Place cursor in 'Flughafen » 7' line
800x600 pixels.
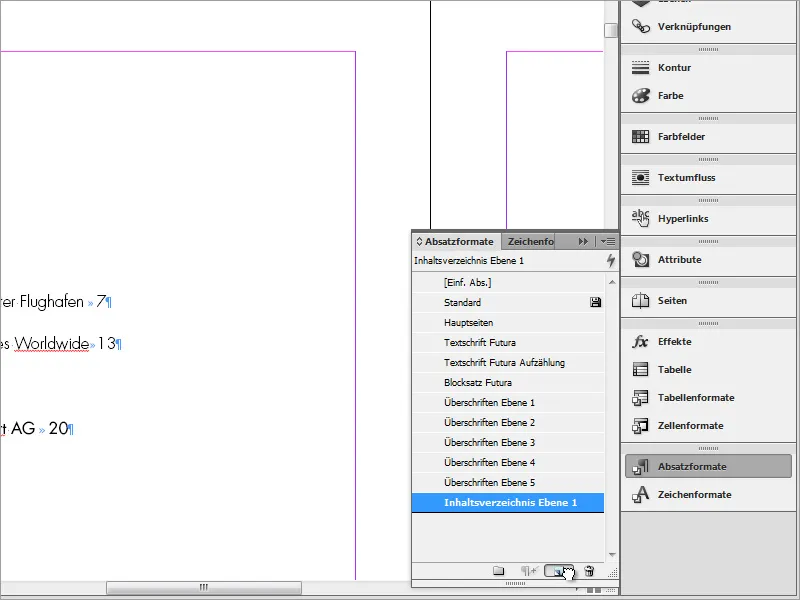56,302
